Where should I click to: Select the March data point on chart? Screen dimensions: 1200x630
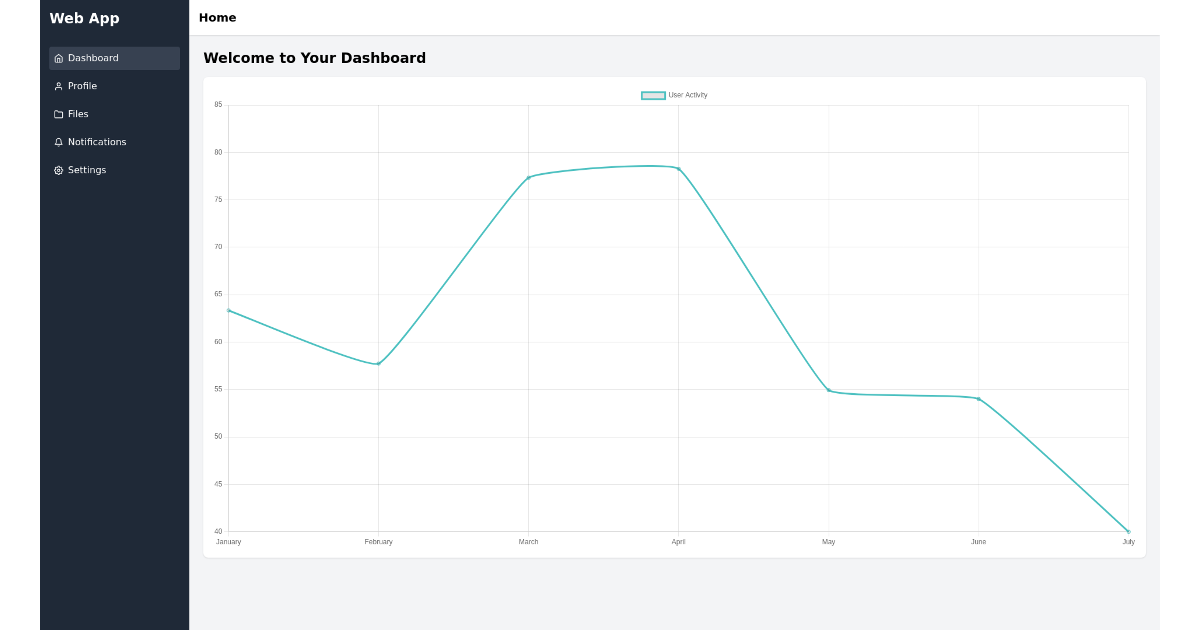coord(528,178)
